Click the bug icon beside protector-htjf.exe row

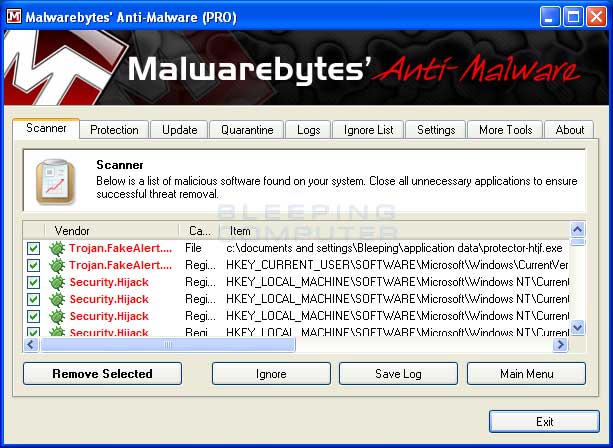click(57, 248)
